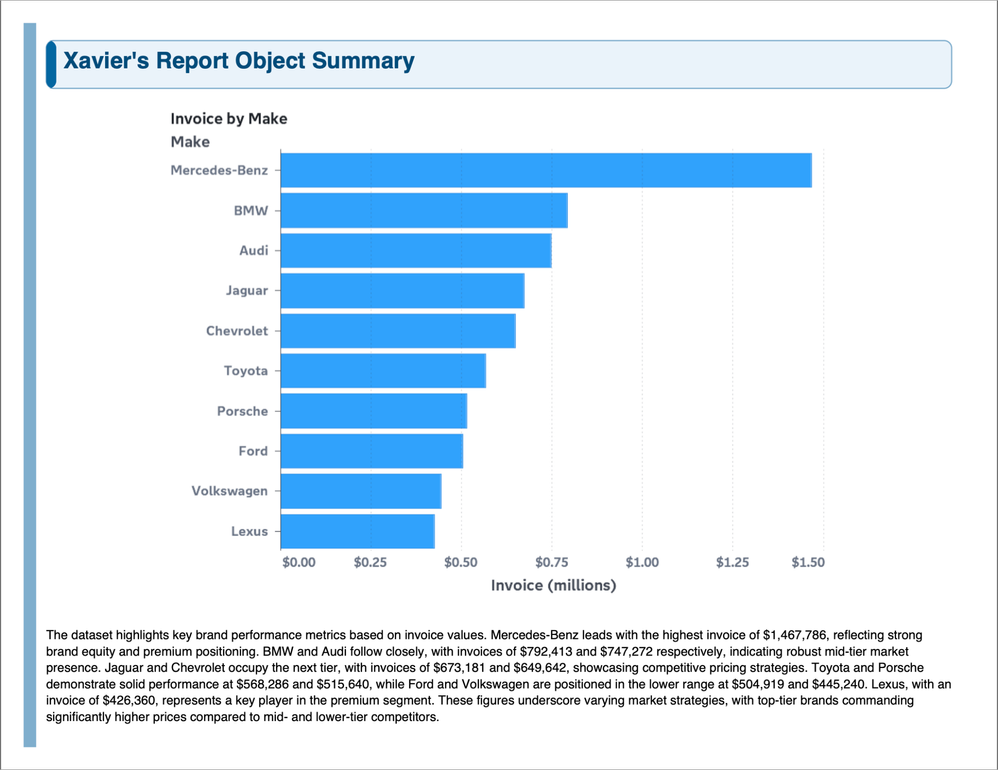
Task: Click the $0.50 axis tick label
Action: coord(461,563)
